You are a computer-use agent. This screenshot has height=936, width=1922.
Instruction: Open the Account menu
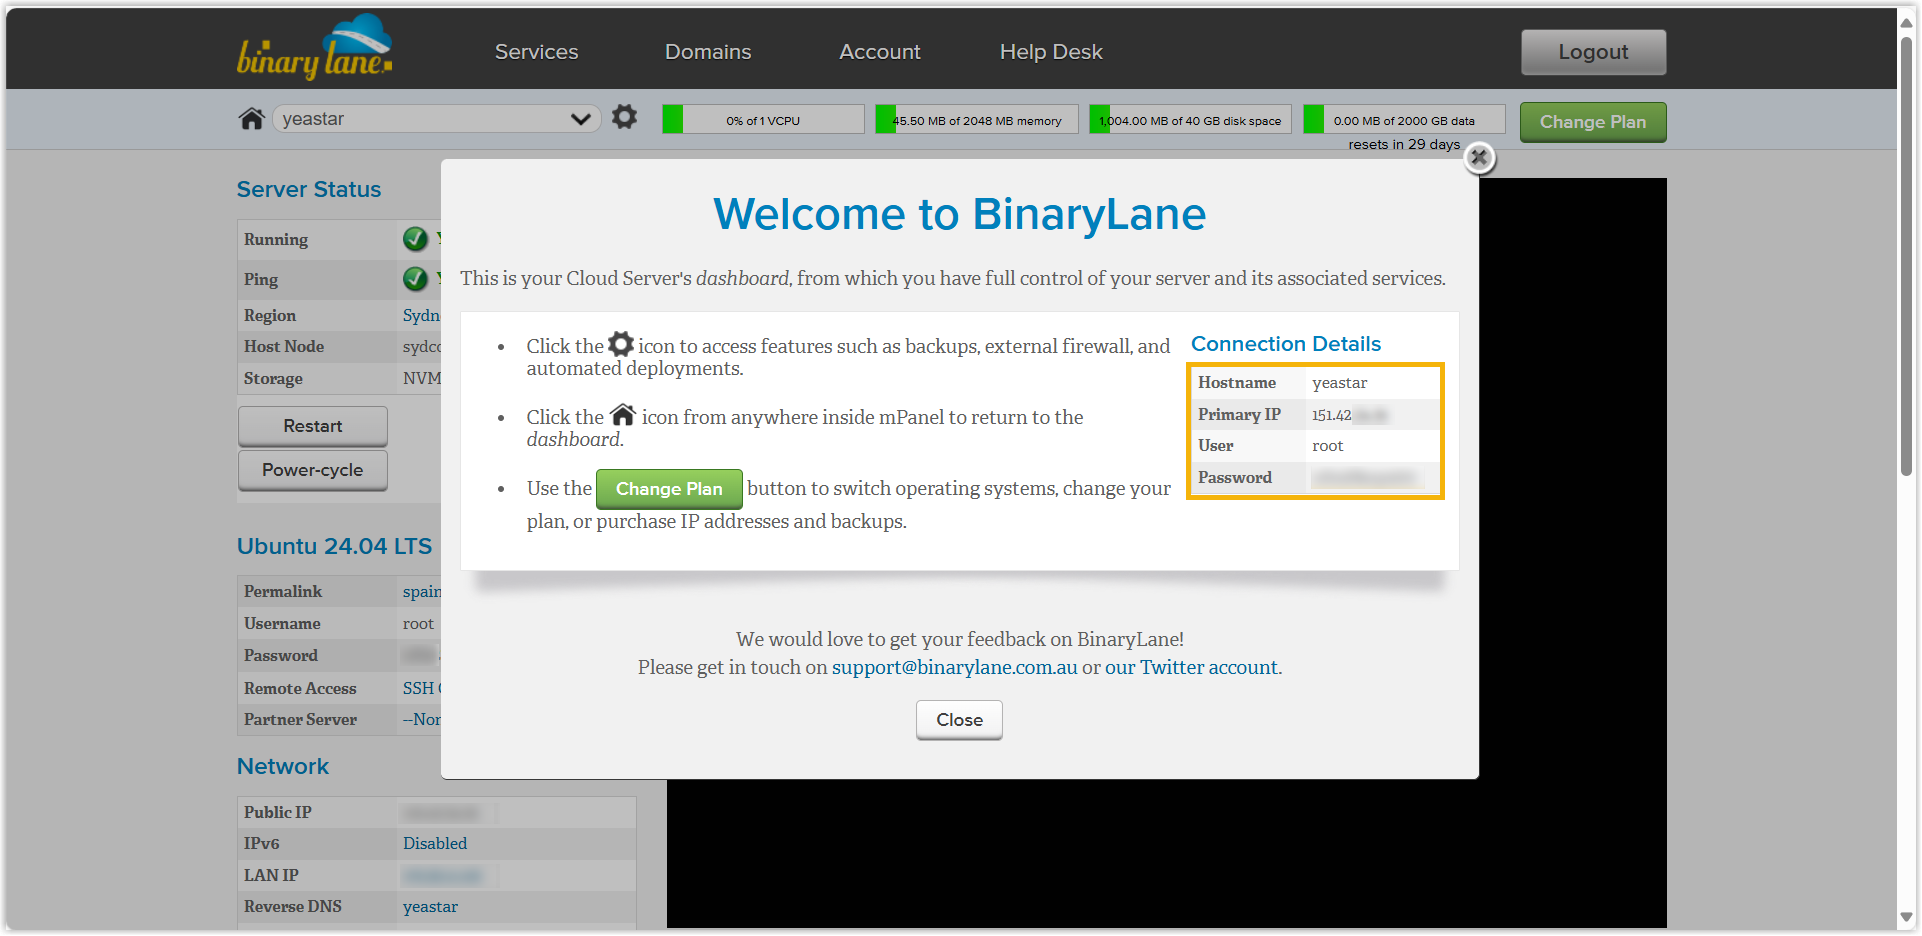879,52
